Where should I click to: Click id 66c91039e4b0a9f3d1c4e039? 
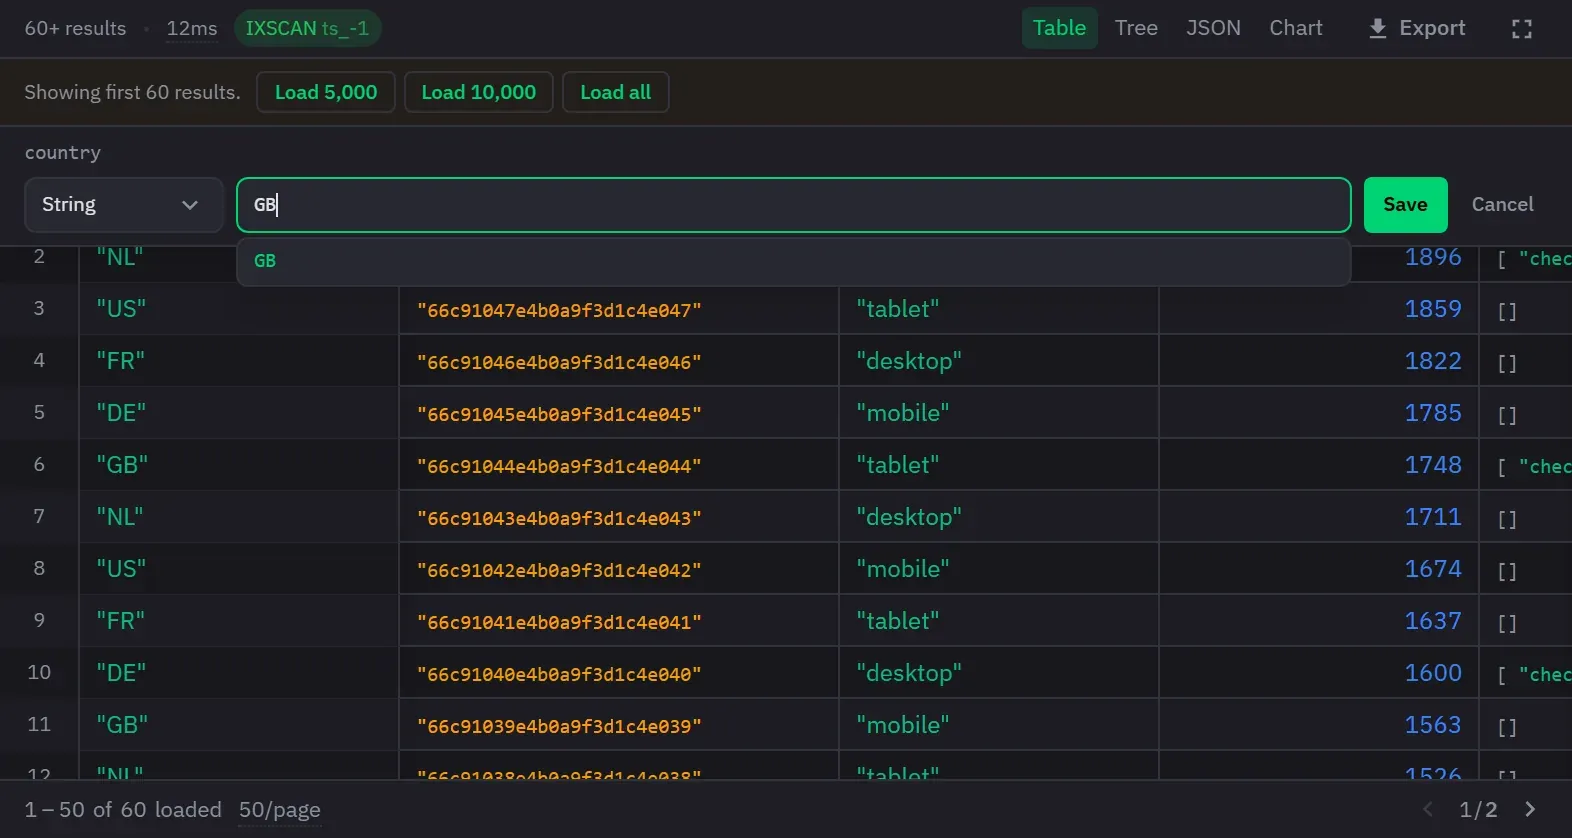[x=559, y=726]
